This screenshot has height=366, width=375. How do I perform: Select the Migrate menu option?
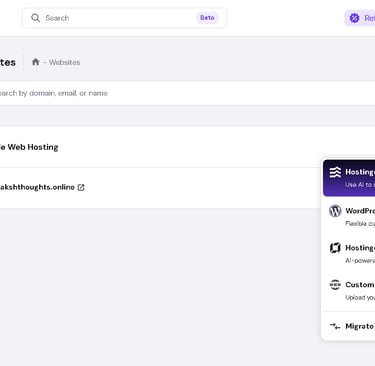(x=349, y=326)
